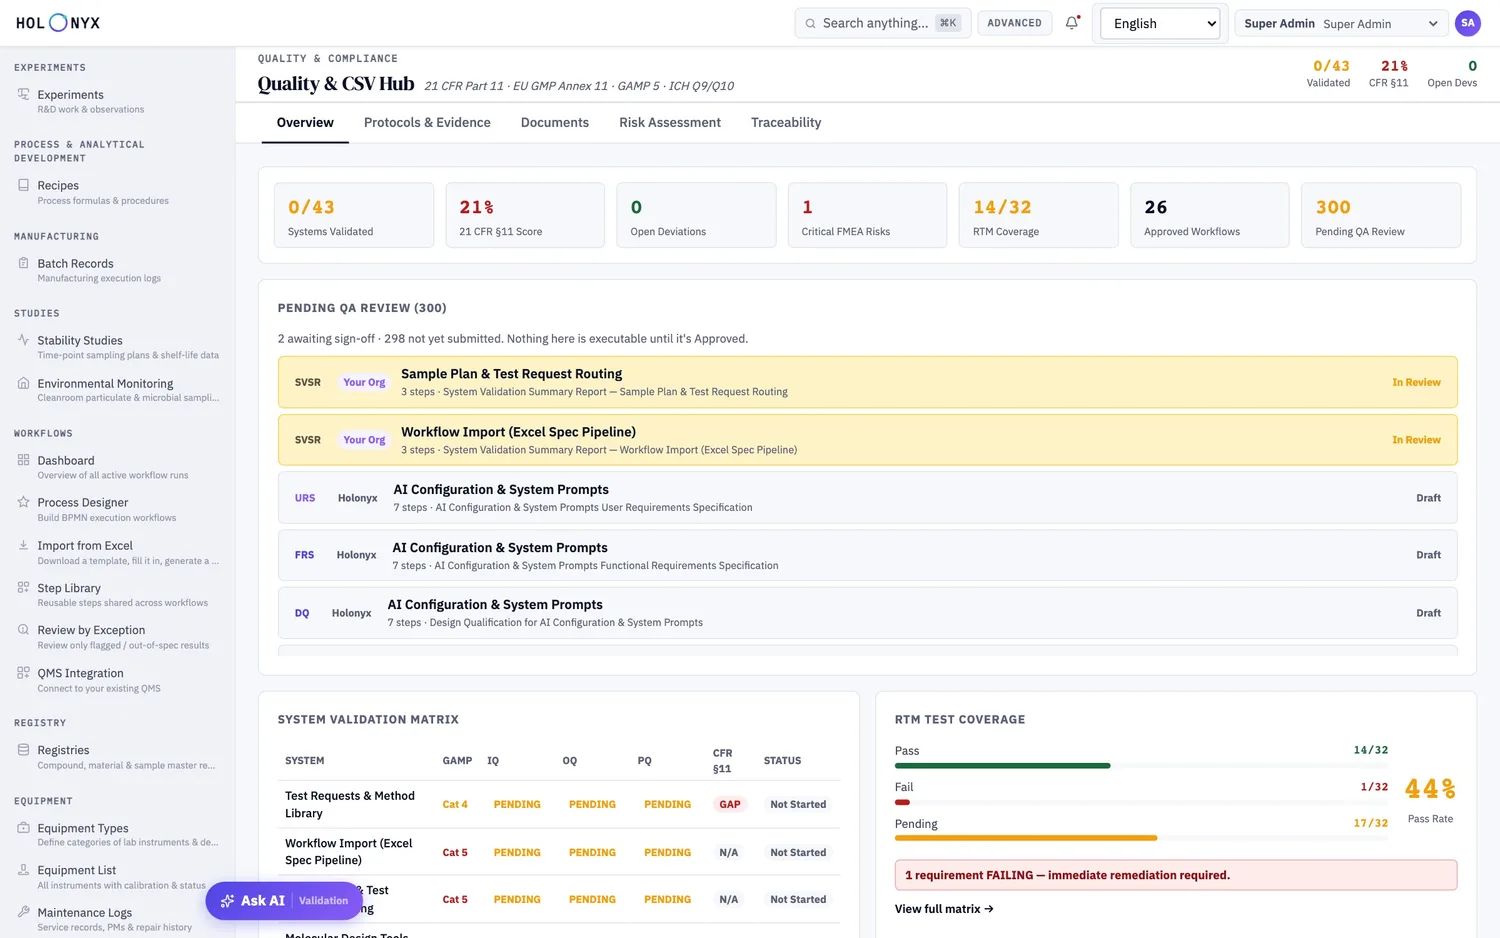This screenshot has width=1500, height=938.
Task: Open notifications bell icon
Action: click(x=1072, y=23)
